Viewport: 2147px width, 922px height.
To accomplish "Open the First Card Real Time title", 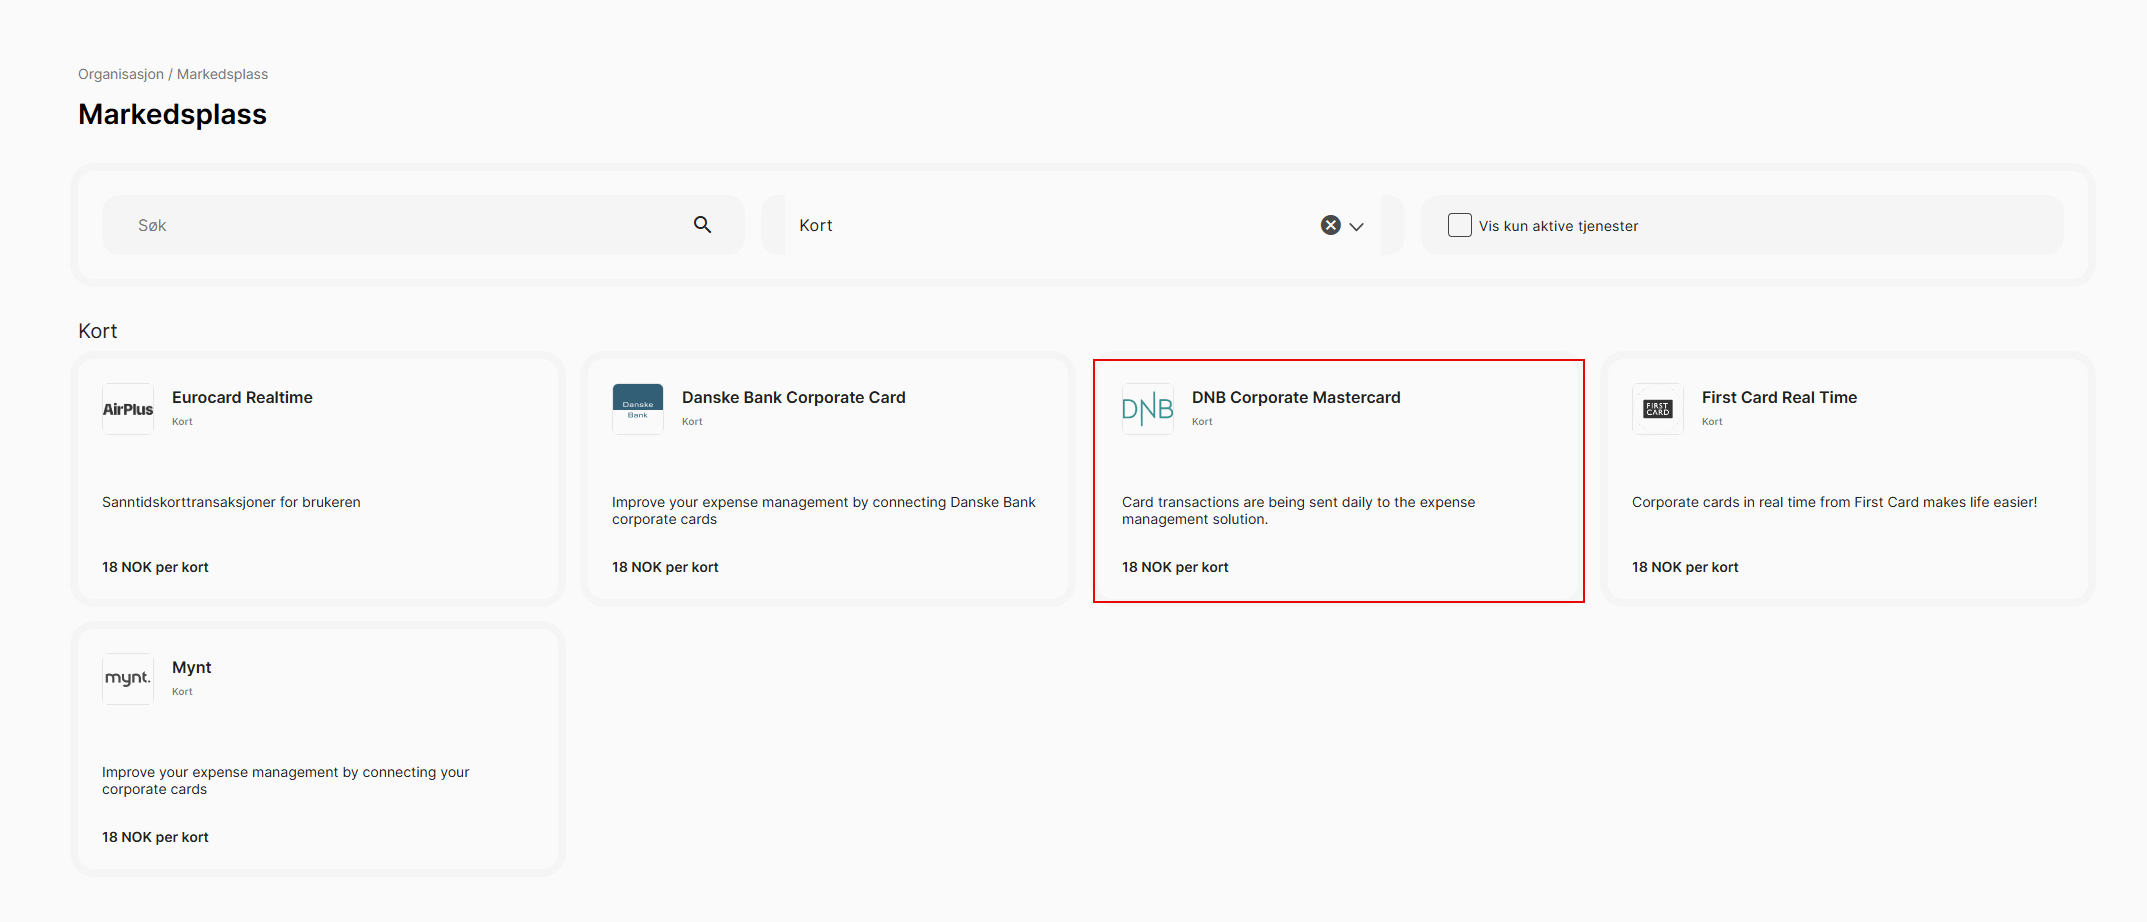I will (x=1779, y=397).
